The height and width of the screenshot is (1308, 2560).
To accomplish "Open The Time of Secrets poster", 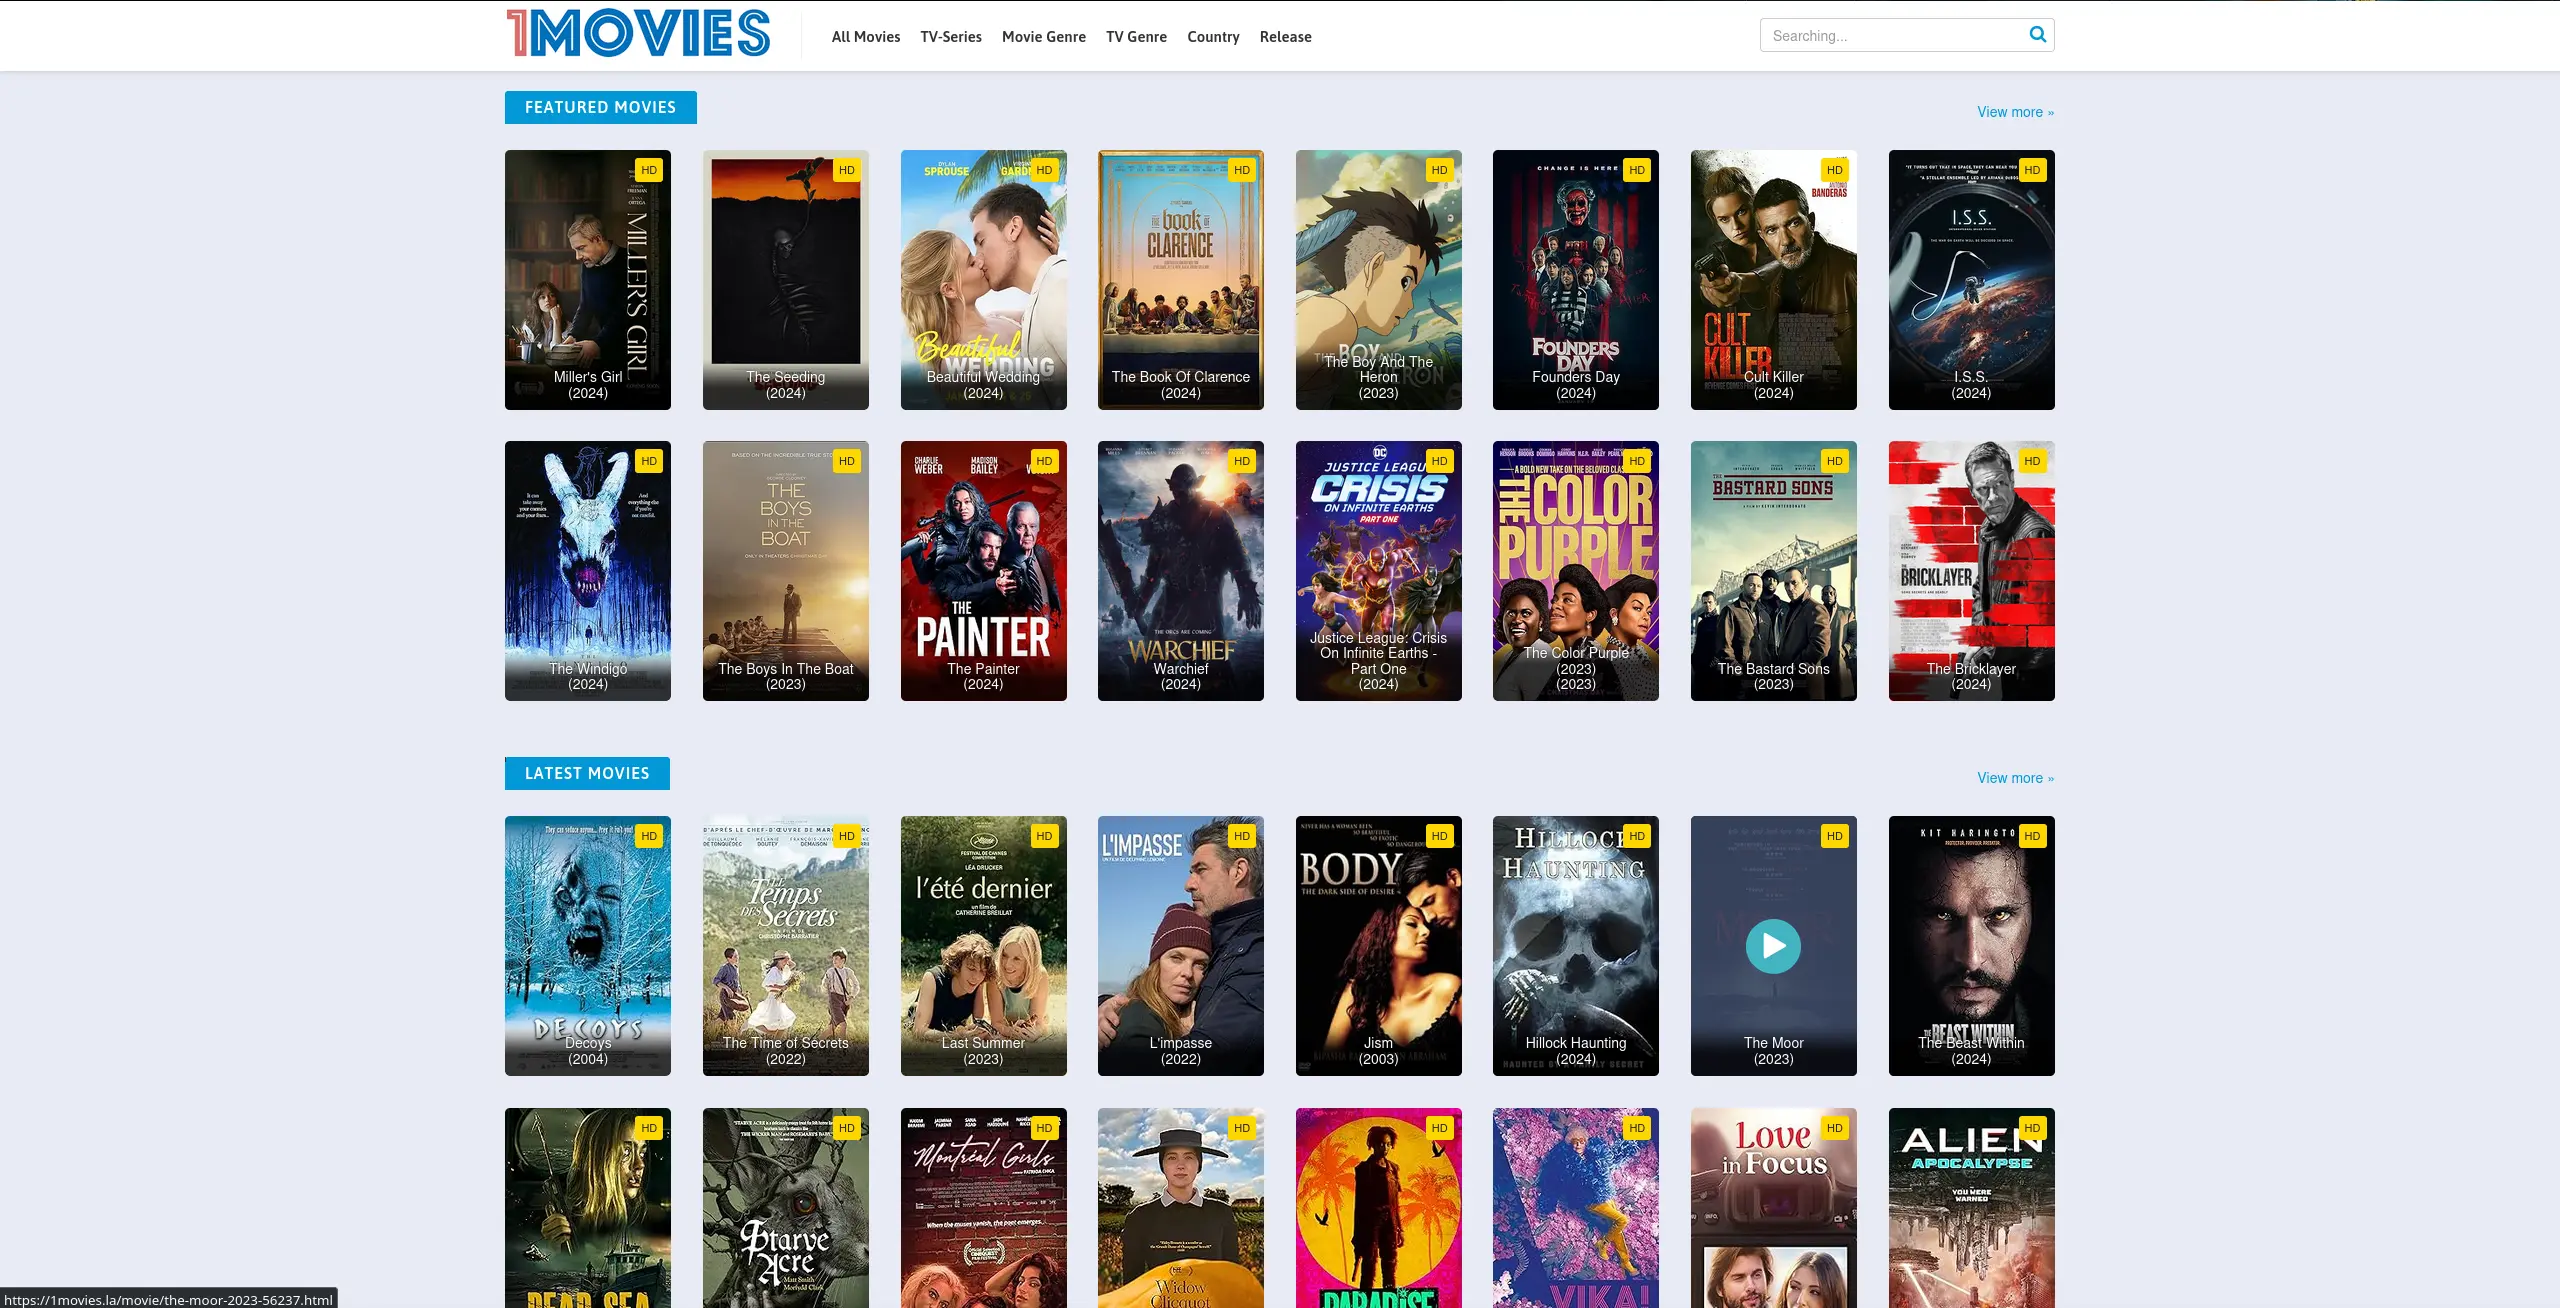I will [786, 946].
